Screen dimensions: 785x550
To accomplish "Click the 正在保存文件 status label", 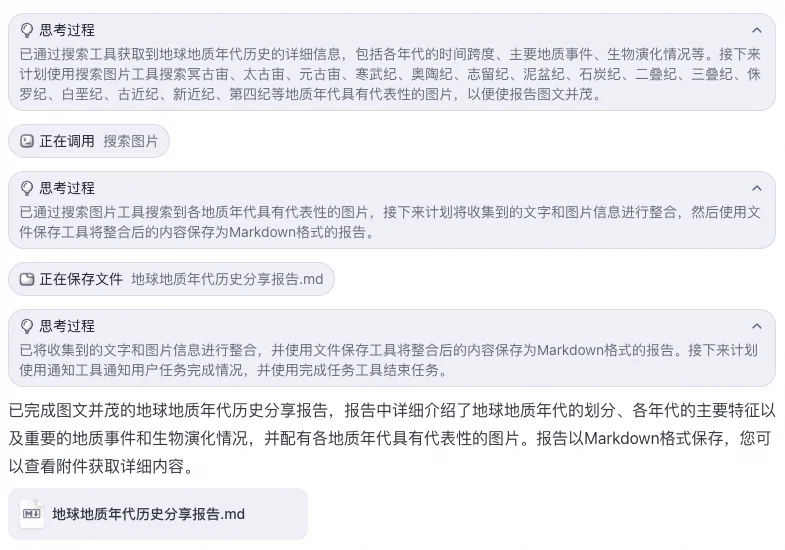I will [x=81, y=279].
